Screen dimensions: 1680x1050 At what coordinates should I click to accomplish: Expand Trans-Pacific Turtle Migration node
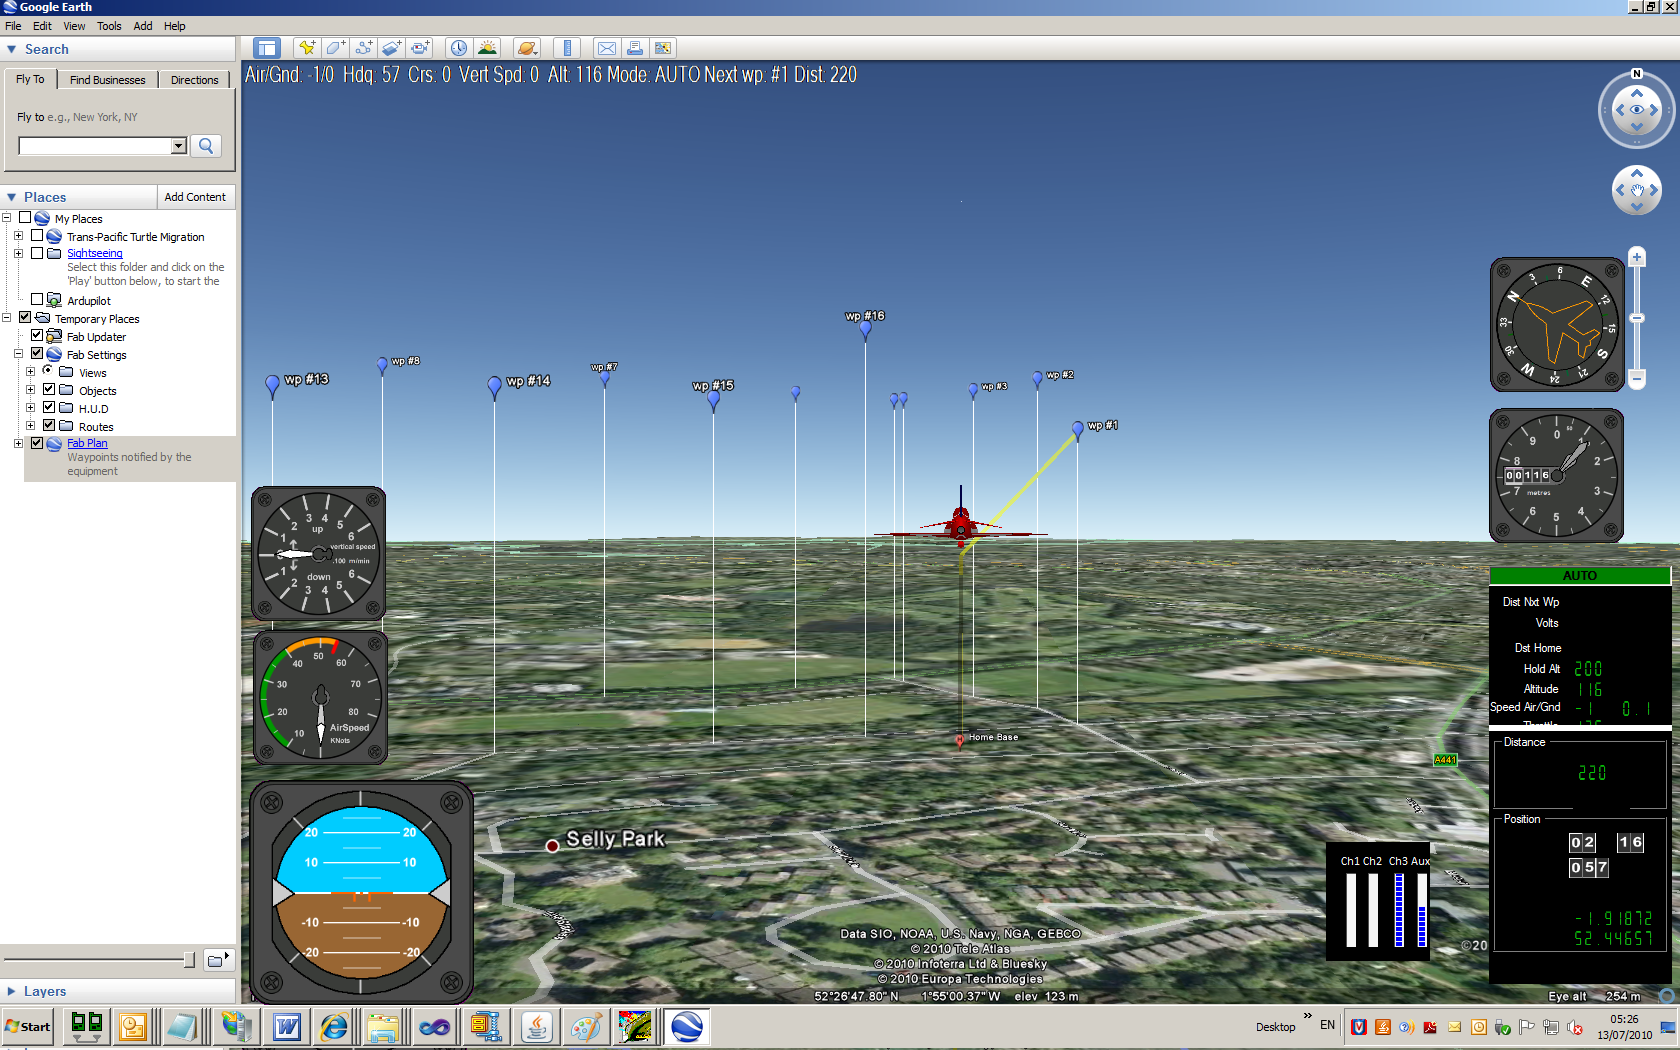point(18,236)
